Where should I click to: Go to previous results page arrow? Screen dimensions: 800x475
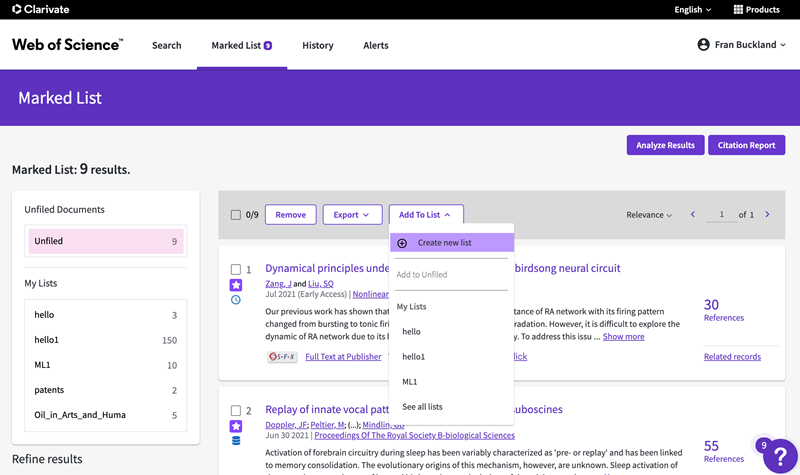pos(693,214)
